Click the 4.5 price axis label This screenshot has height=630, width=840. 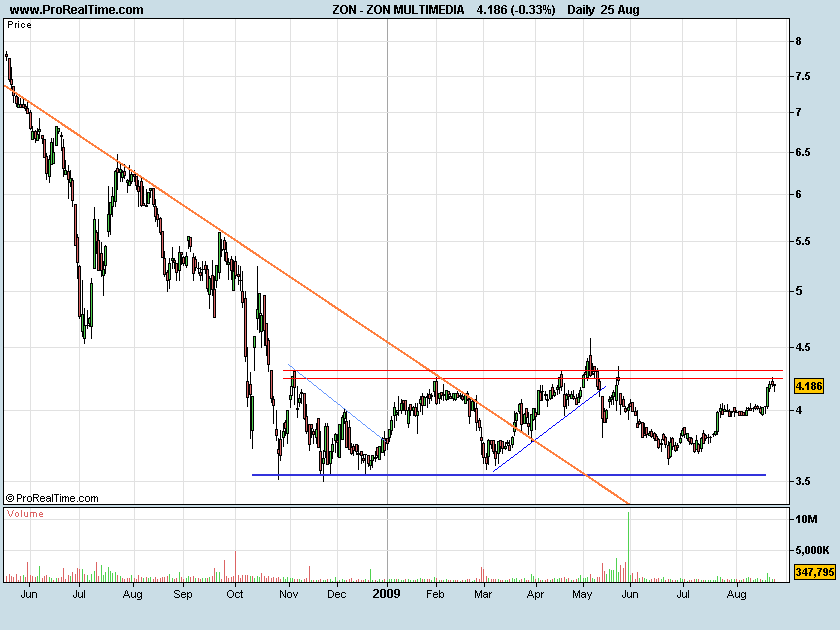pos(803,348)
